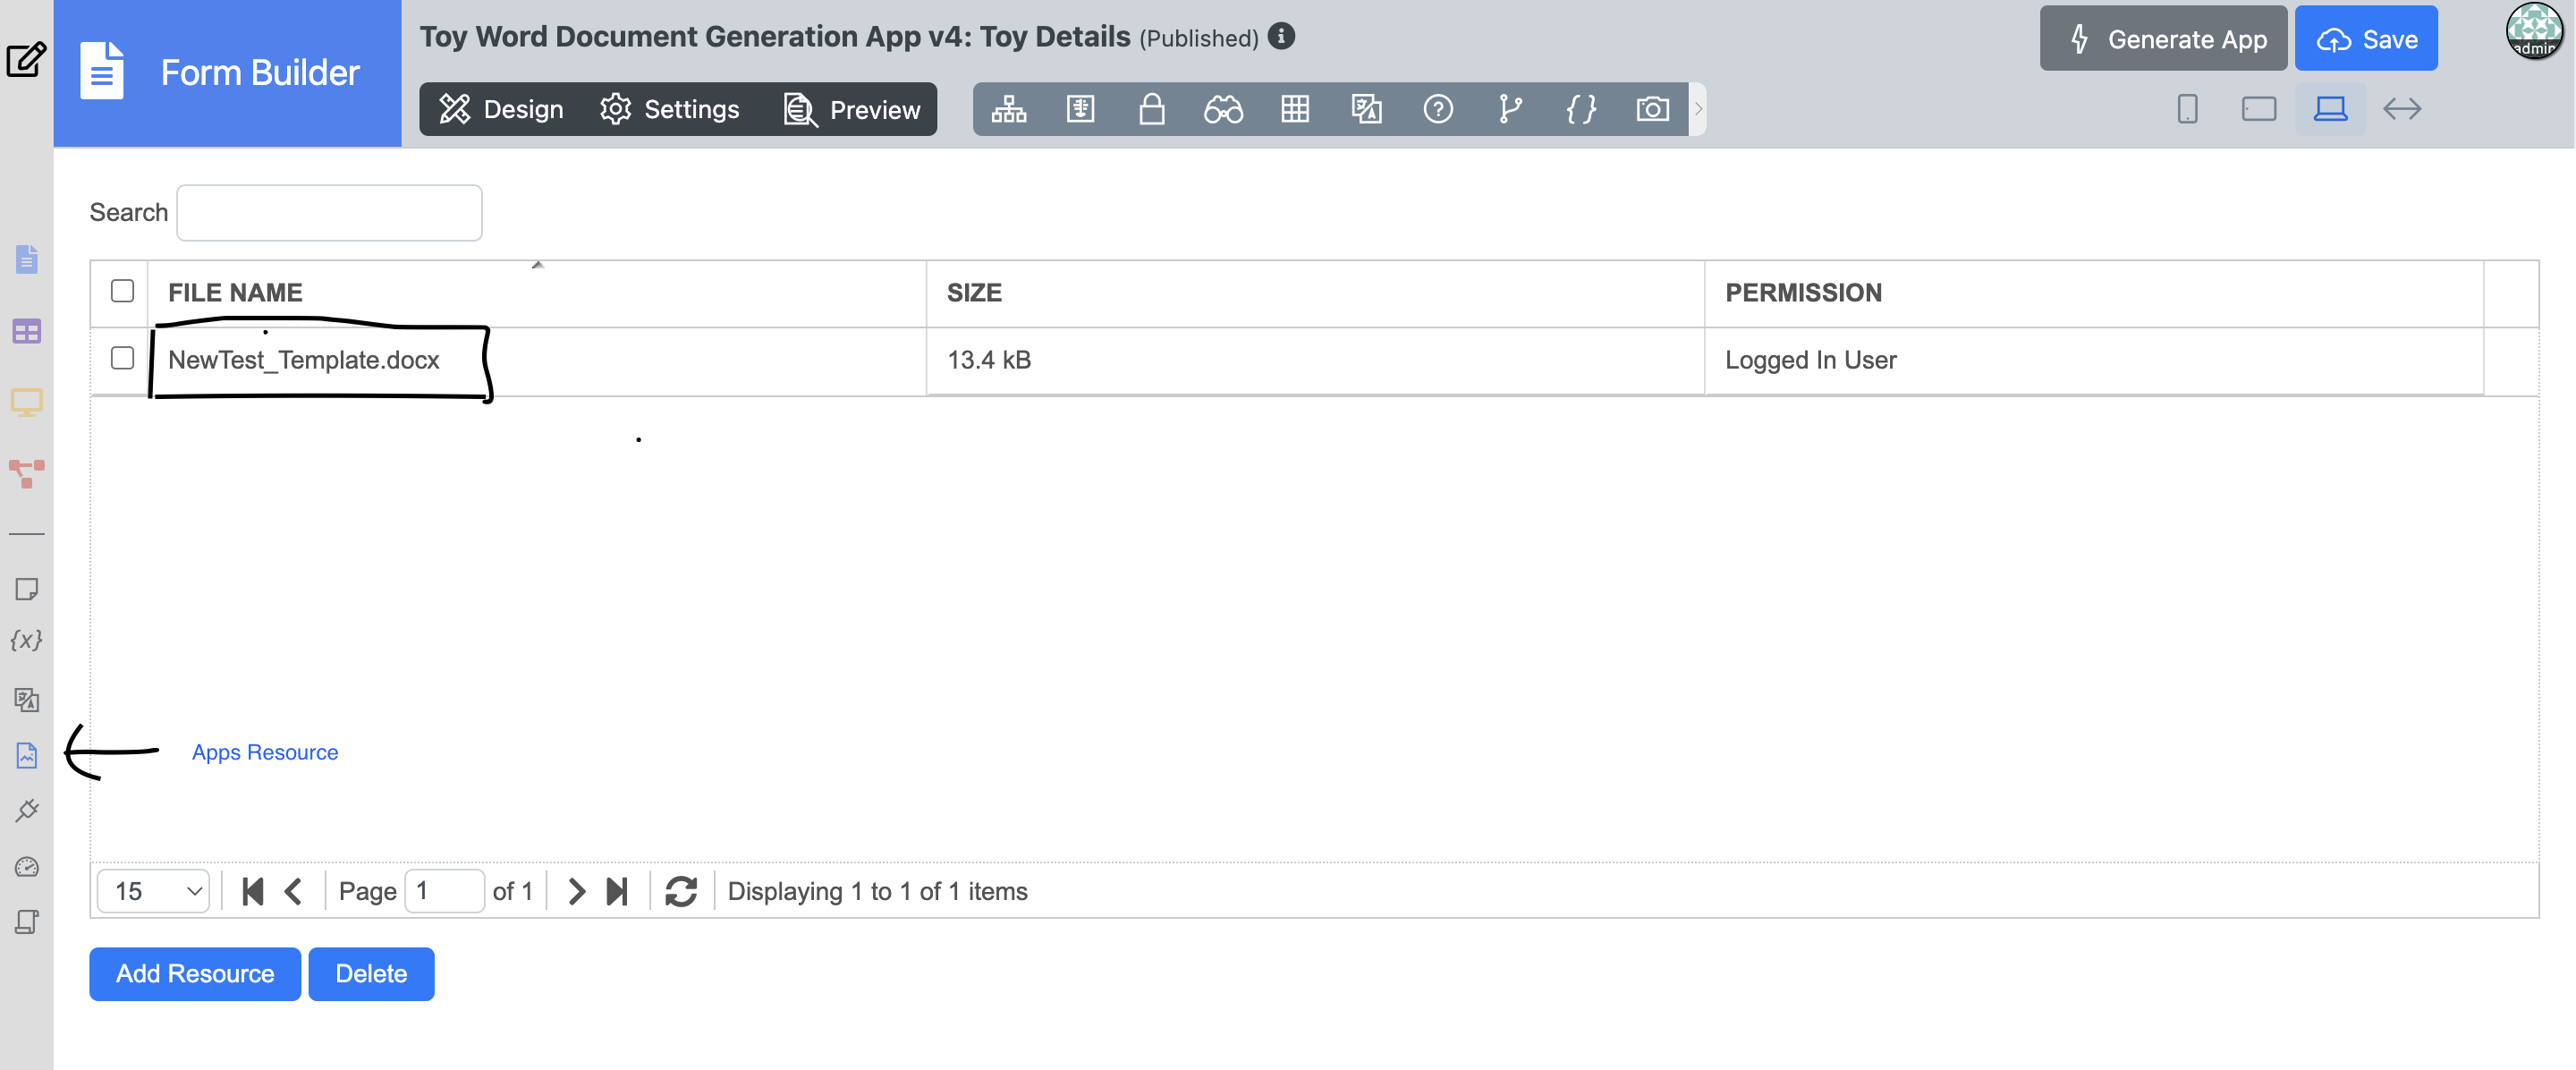Viewport: 2576px width, 1070px height.
Task: Click the refresh icon in pagination bar
Action: 681,891
